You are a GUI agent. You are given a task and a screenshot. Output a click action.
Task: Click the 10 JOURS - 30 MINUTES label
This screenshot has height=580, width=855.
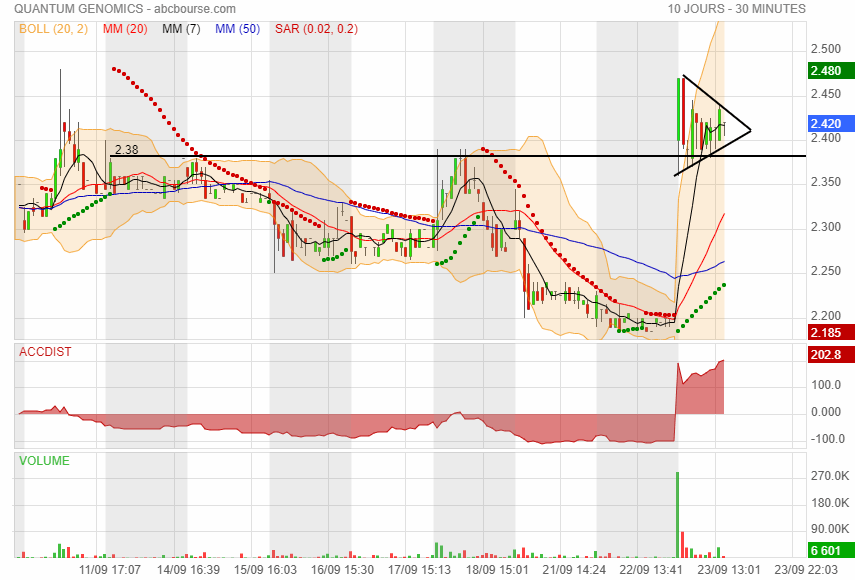(737, 9)
